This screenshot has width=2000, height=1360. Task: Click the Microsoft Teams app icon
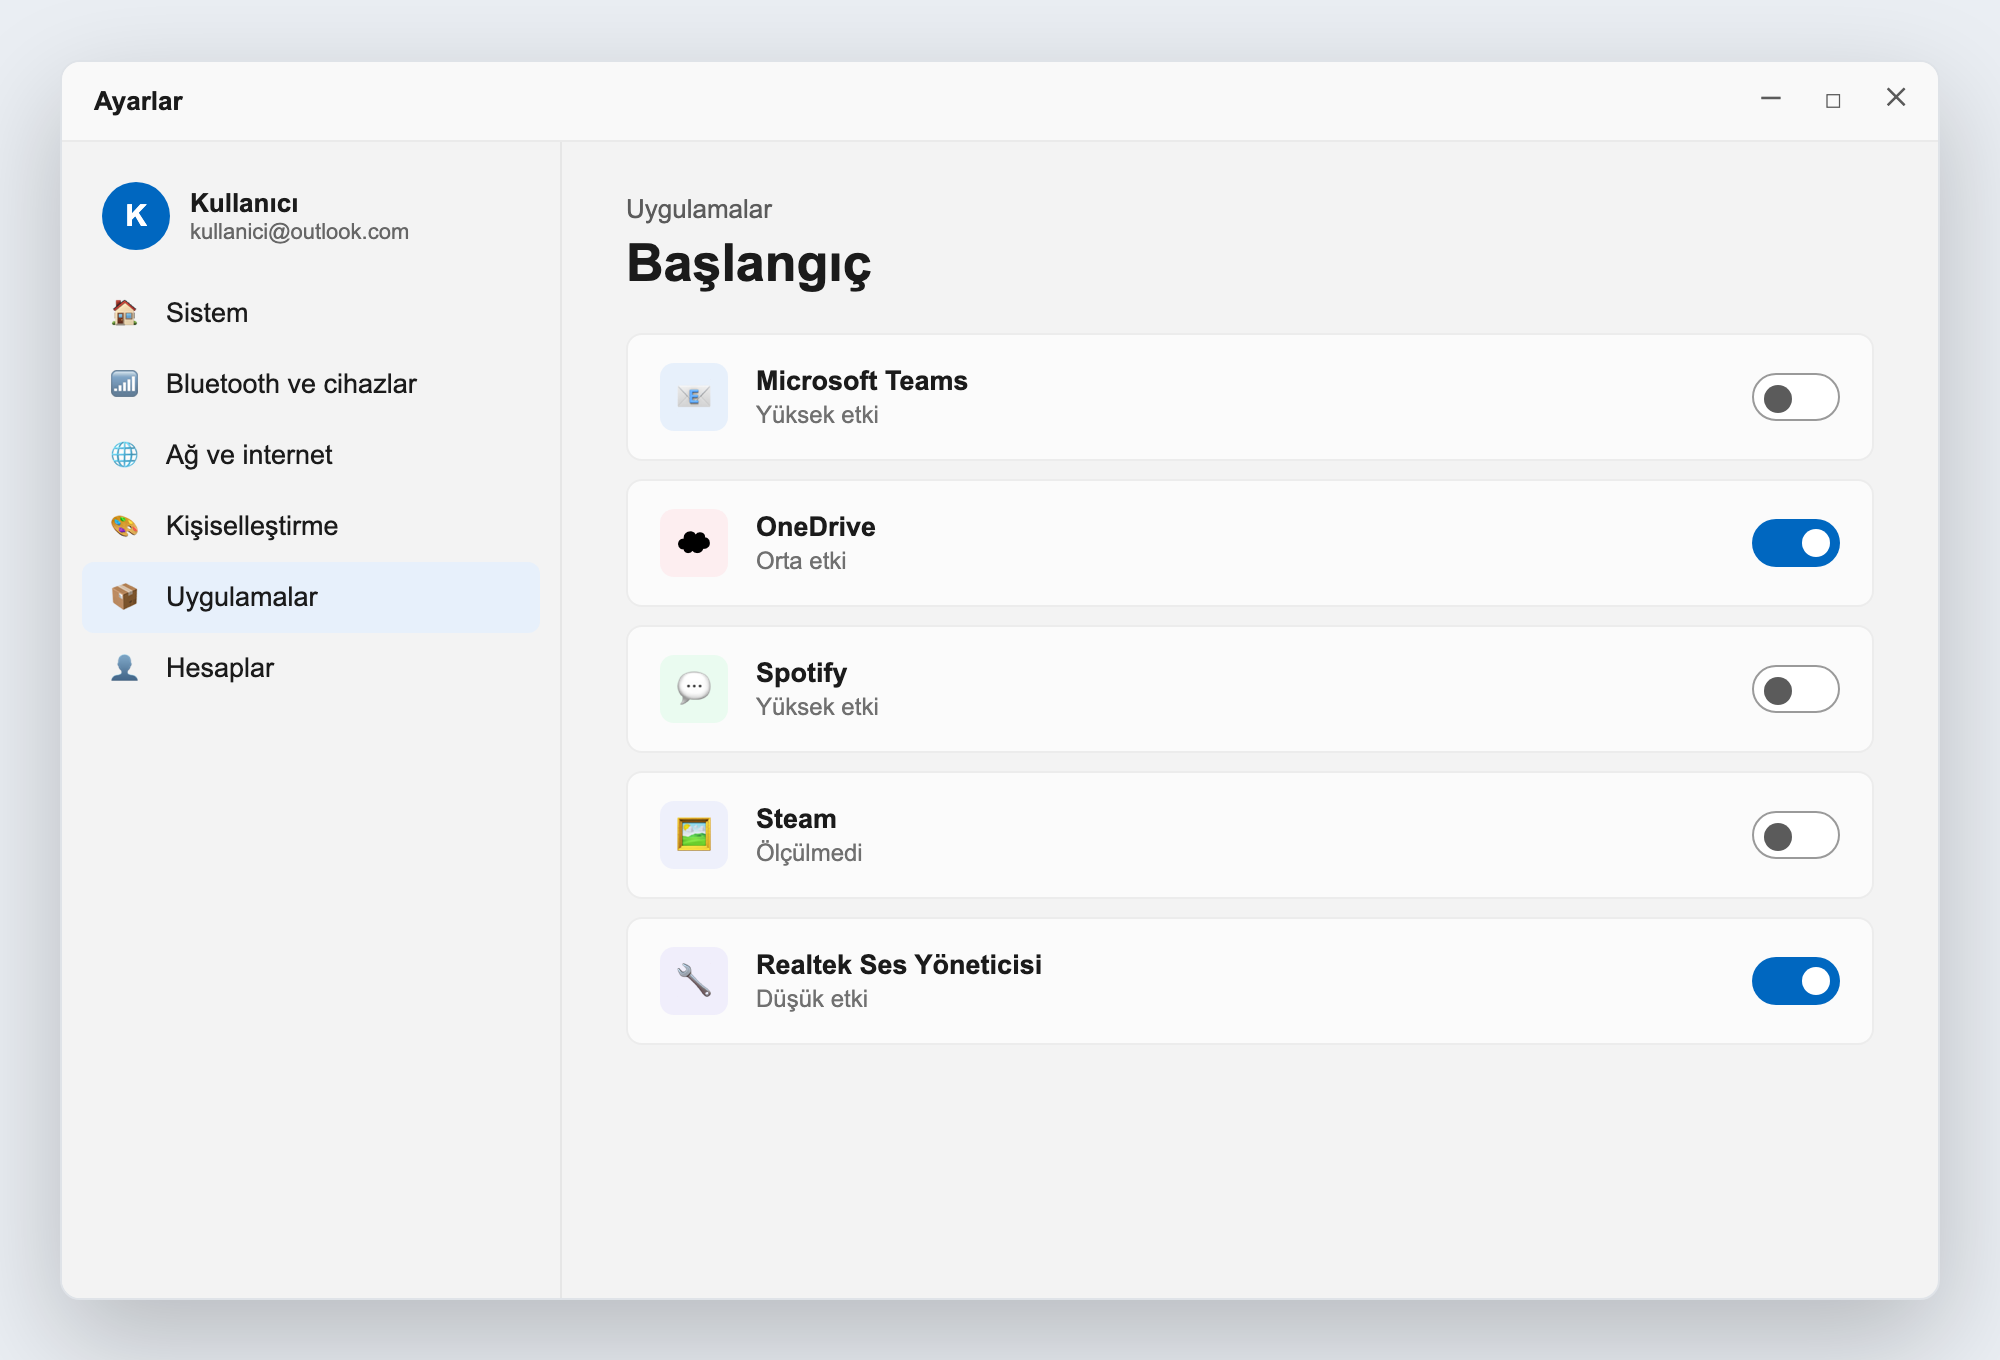(x=694, y=397)
